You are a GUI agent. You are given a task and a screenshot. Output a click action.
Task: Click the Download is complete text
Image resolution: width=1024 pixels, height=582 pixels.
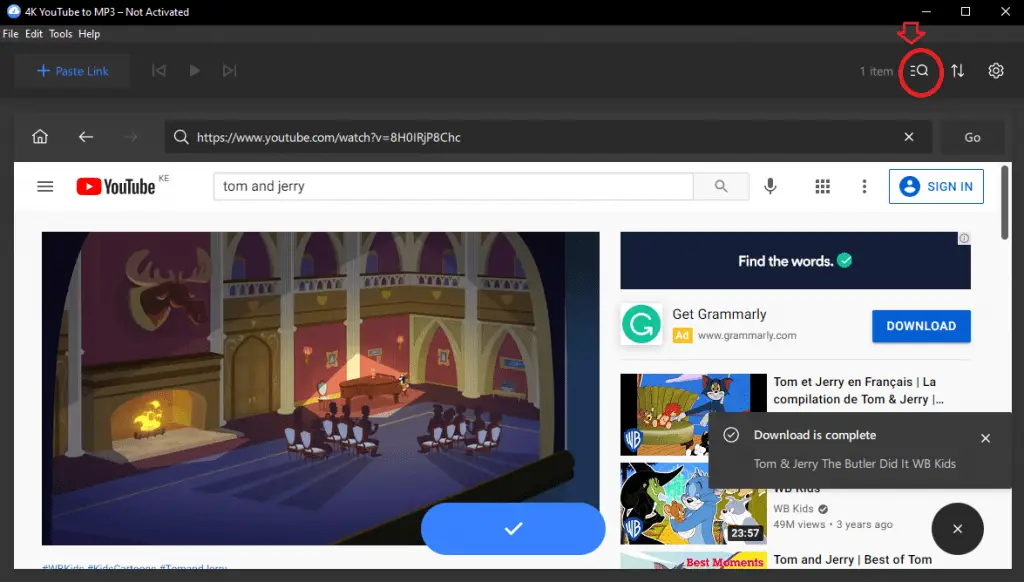[x=814, y=435]
